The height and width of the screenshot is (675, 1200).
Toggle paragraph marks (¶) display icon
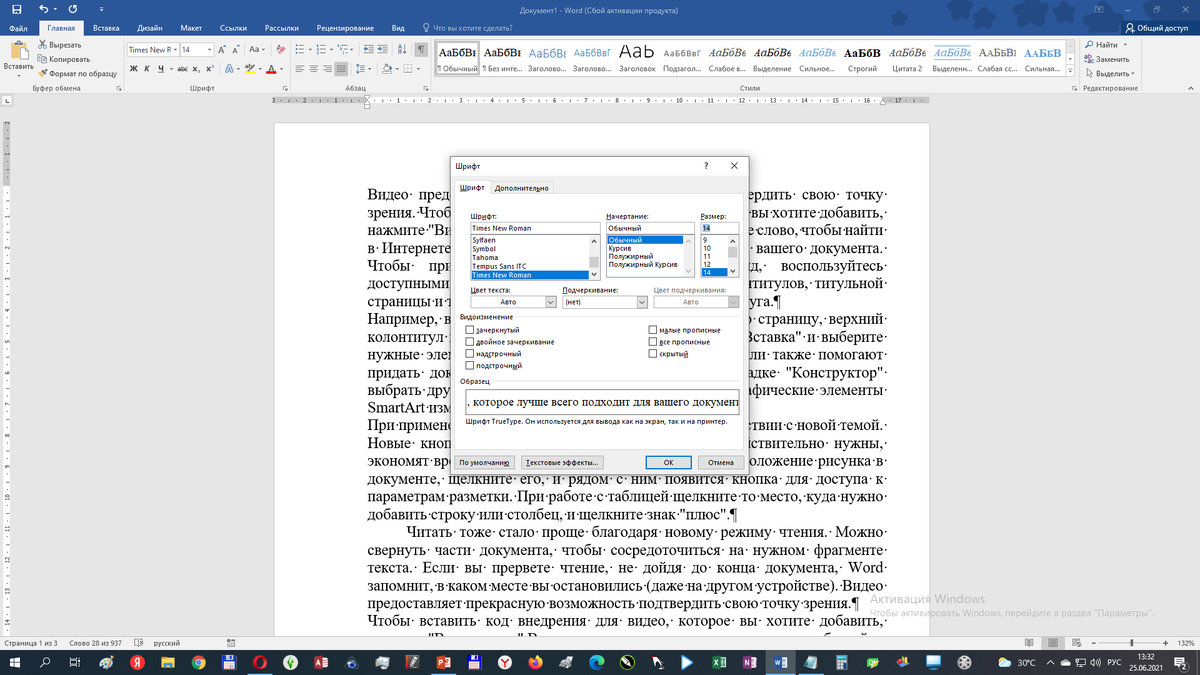[x=421, y=49]
